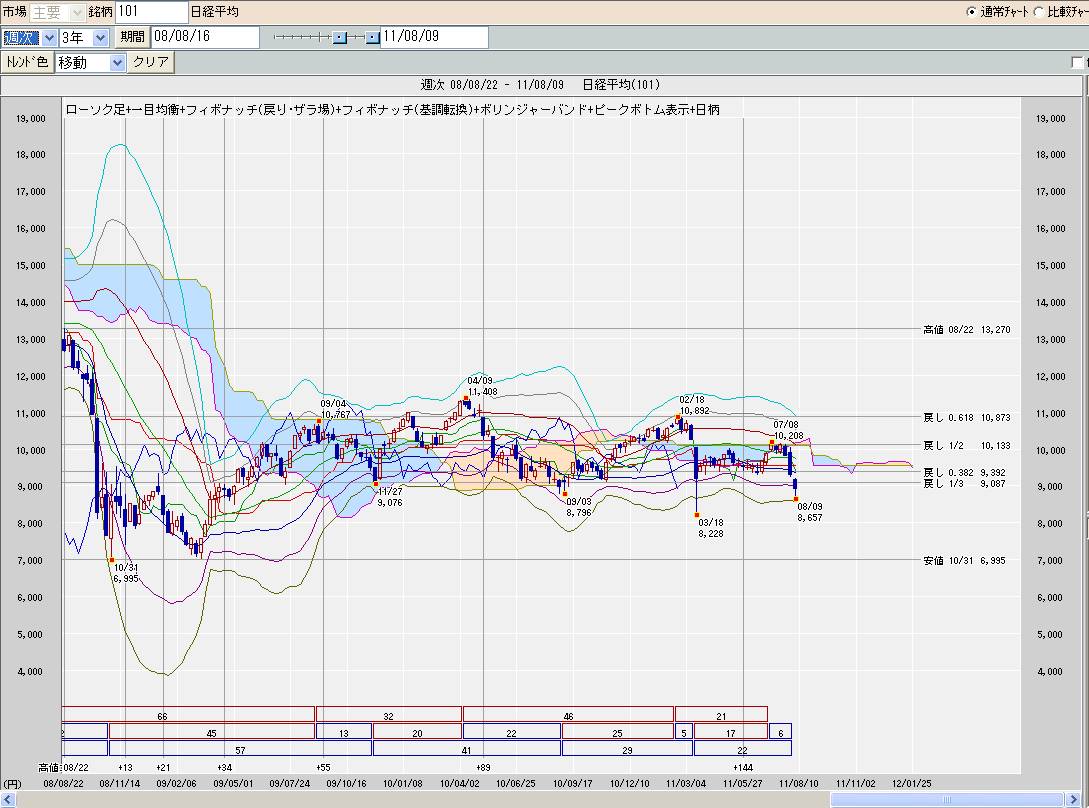Click the 09/03 8,796 bottom label
Image resolution: width=1089 pixels, height=808 pixels.
tap(579, 507)
